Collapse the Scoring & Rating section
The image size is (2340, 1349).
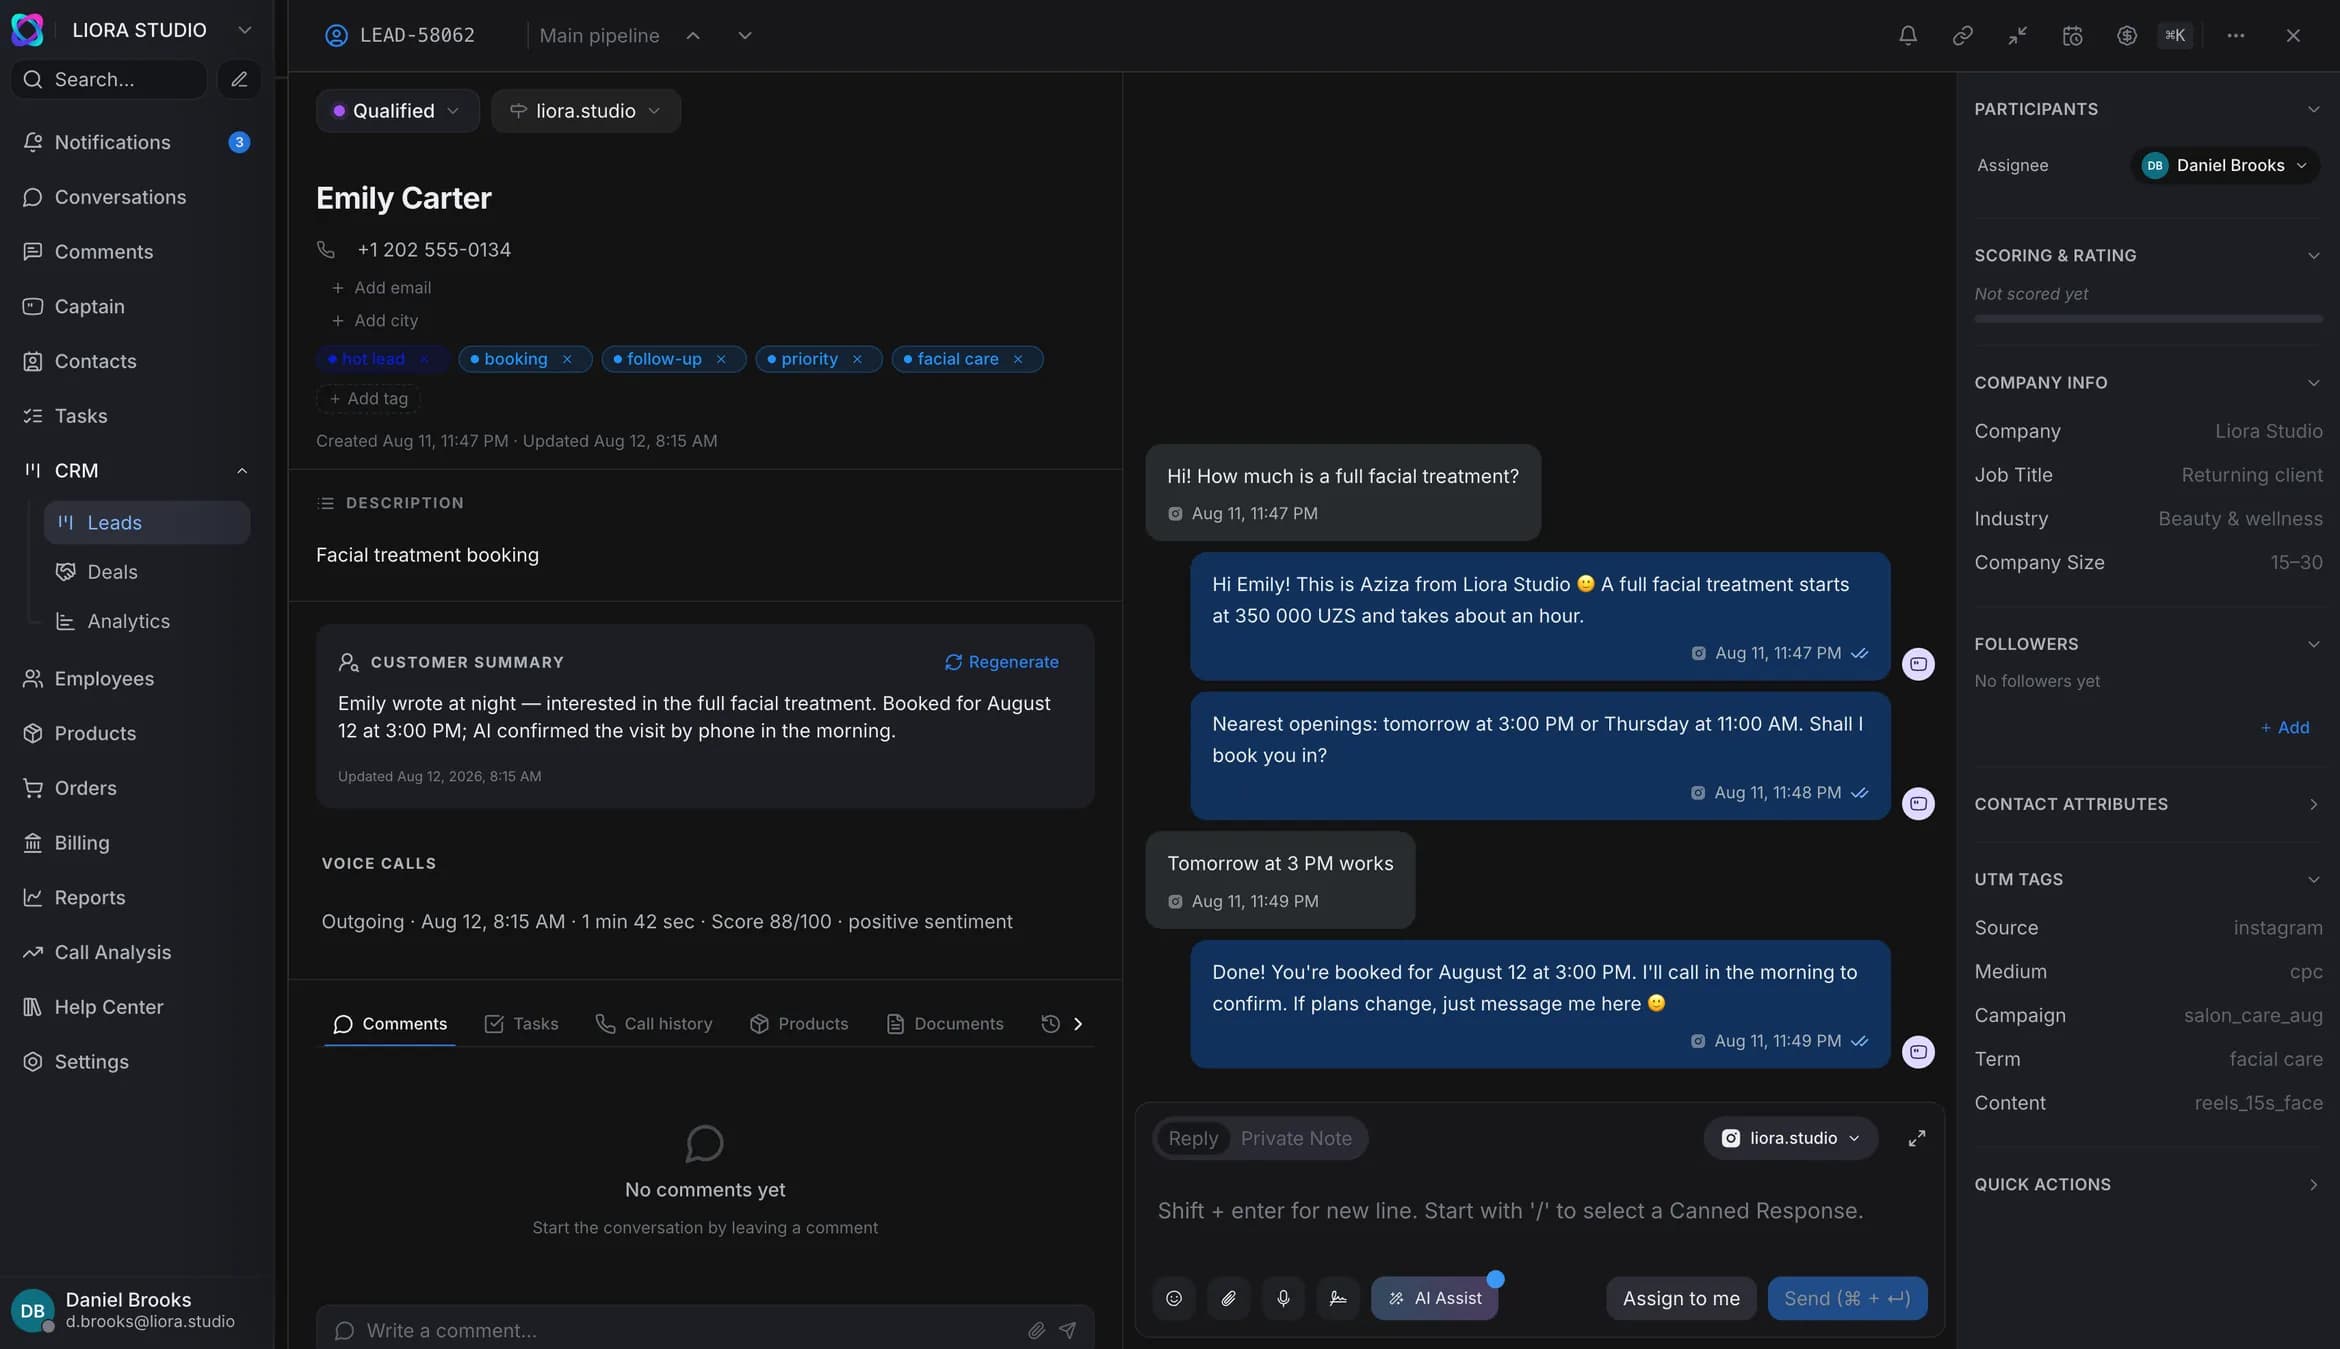click(x=2313, y=255)
